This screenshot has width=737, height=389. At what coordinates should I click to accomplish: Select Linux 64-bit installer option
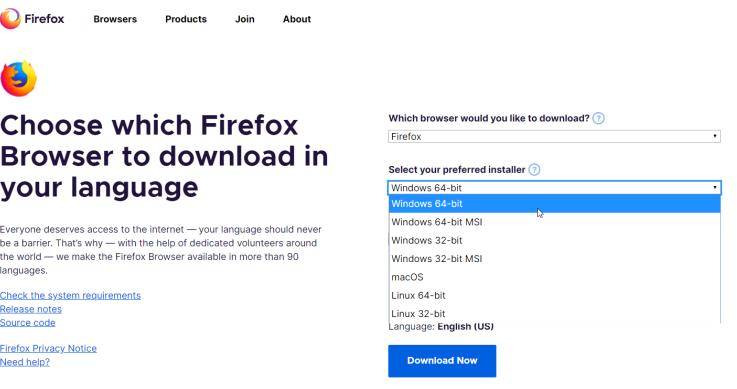pos(554,296)
